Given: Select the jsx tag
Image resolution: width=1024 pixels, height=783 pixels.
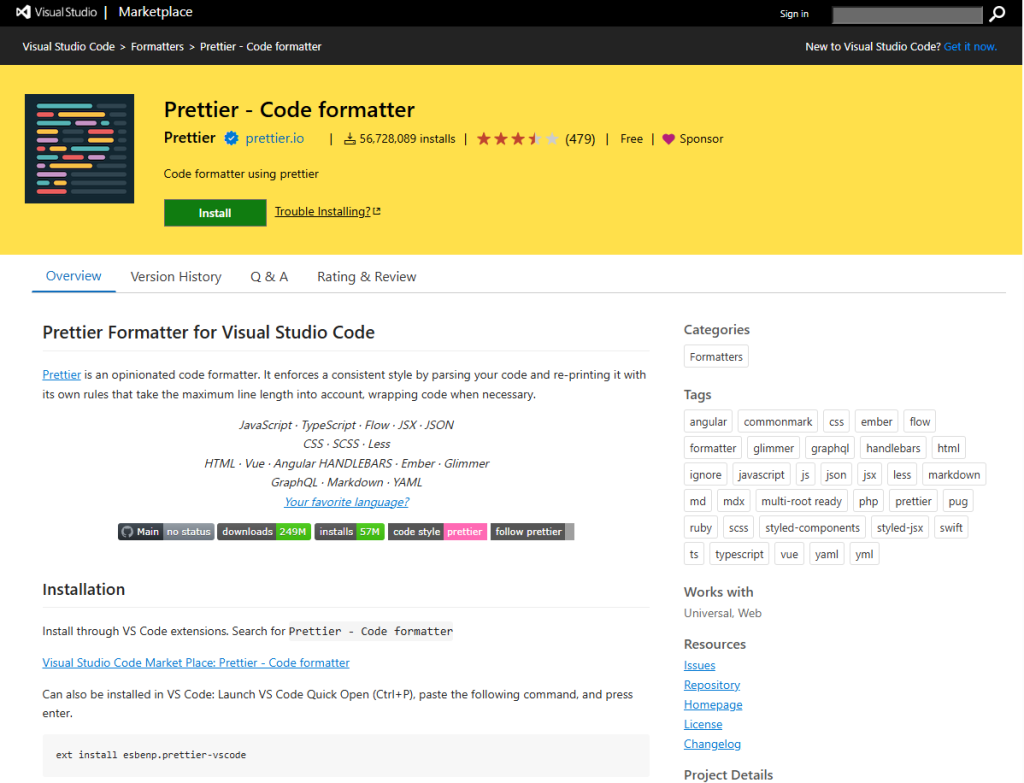Looking at the screenshot, I should (869, 475).
